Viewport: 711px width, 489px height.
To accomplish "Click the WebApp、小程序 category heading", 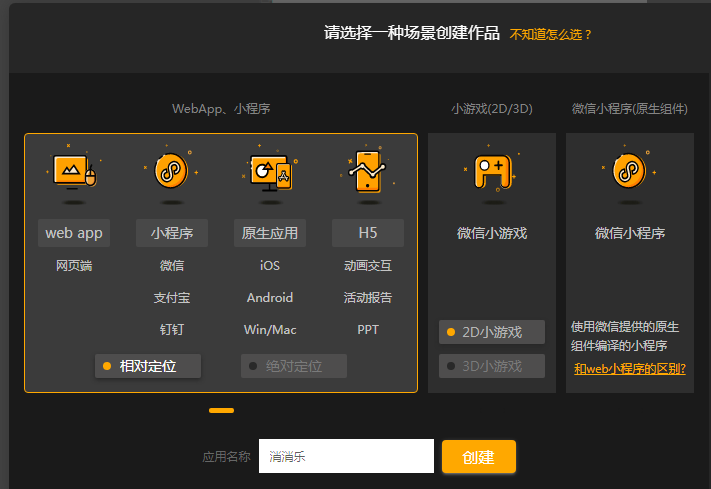I will [x=221, y=109].
